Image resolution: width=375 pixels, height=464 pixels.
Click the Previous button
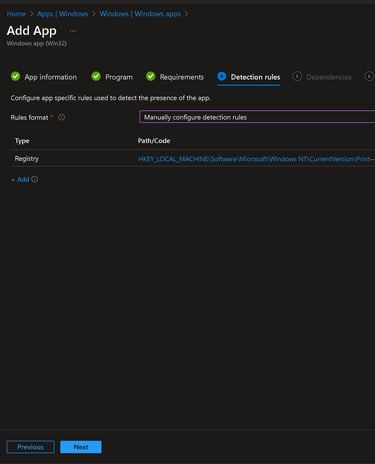point(30,447)
